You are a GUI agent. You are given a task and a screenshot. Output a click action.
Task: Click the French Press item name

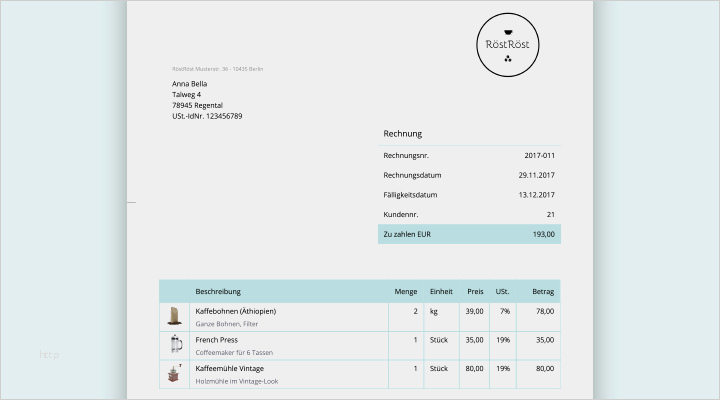coord(216,340)
